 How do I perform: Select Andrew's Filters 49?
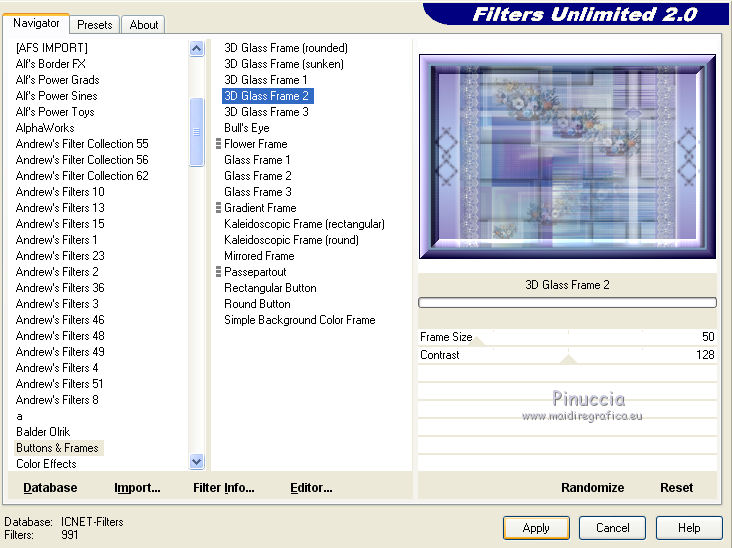click(x=60, y=351)
